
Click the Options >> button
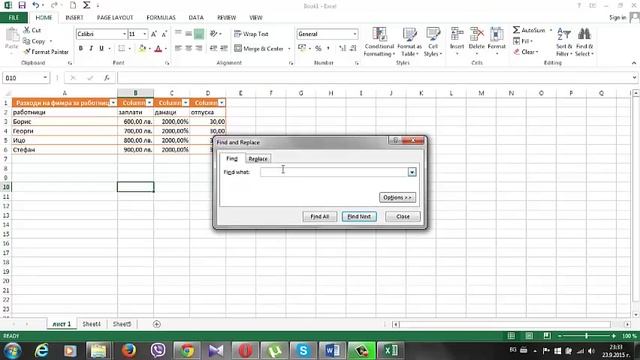(x=397, y=198)
